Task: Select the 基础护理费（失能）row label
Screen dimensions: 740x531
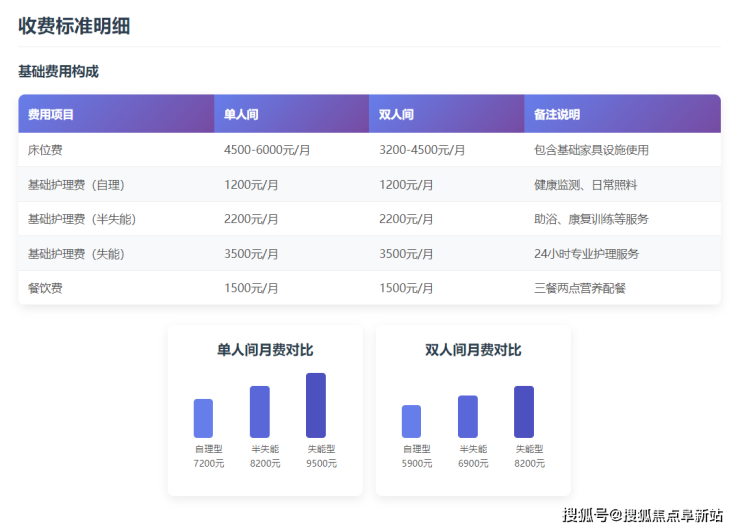Action: coord(76,254)
